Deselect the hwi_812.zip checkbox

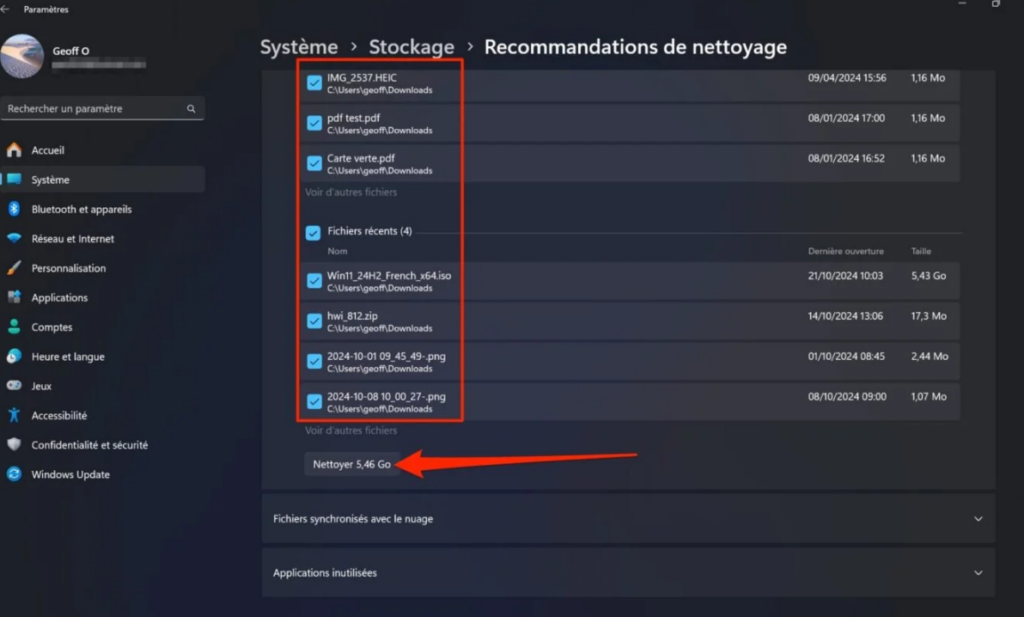tap(314, 321)
